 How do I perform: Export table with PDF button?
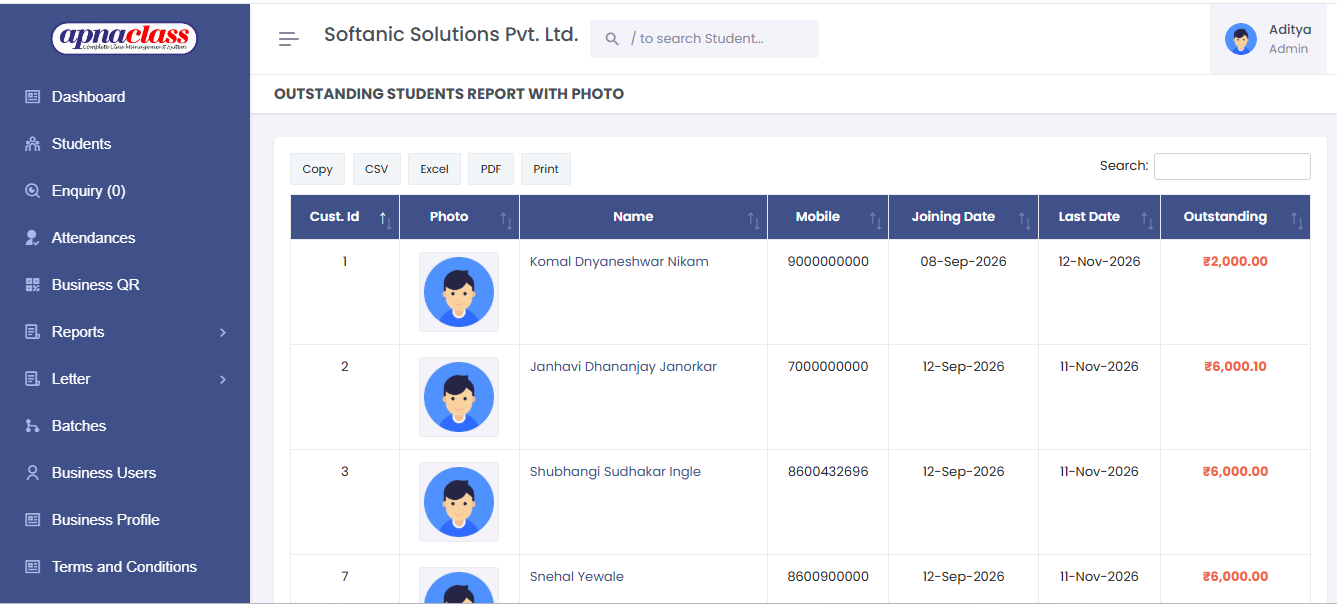click(x=490, y=169)
